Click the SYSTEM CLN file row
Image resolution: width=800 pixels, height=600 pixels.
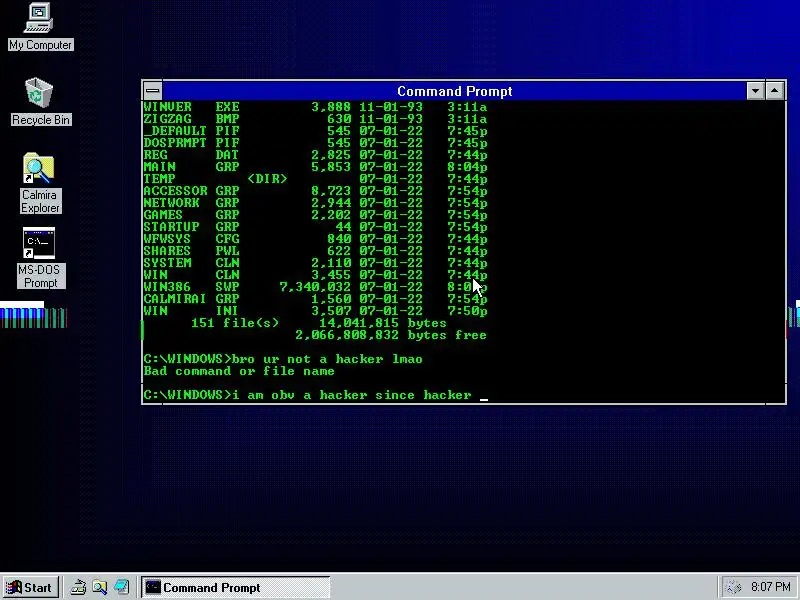(x=315, y=263)
